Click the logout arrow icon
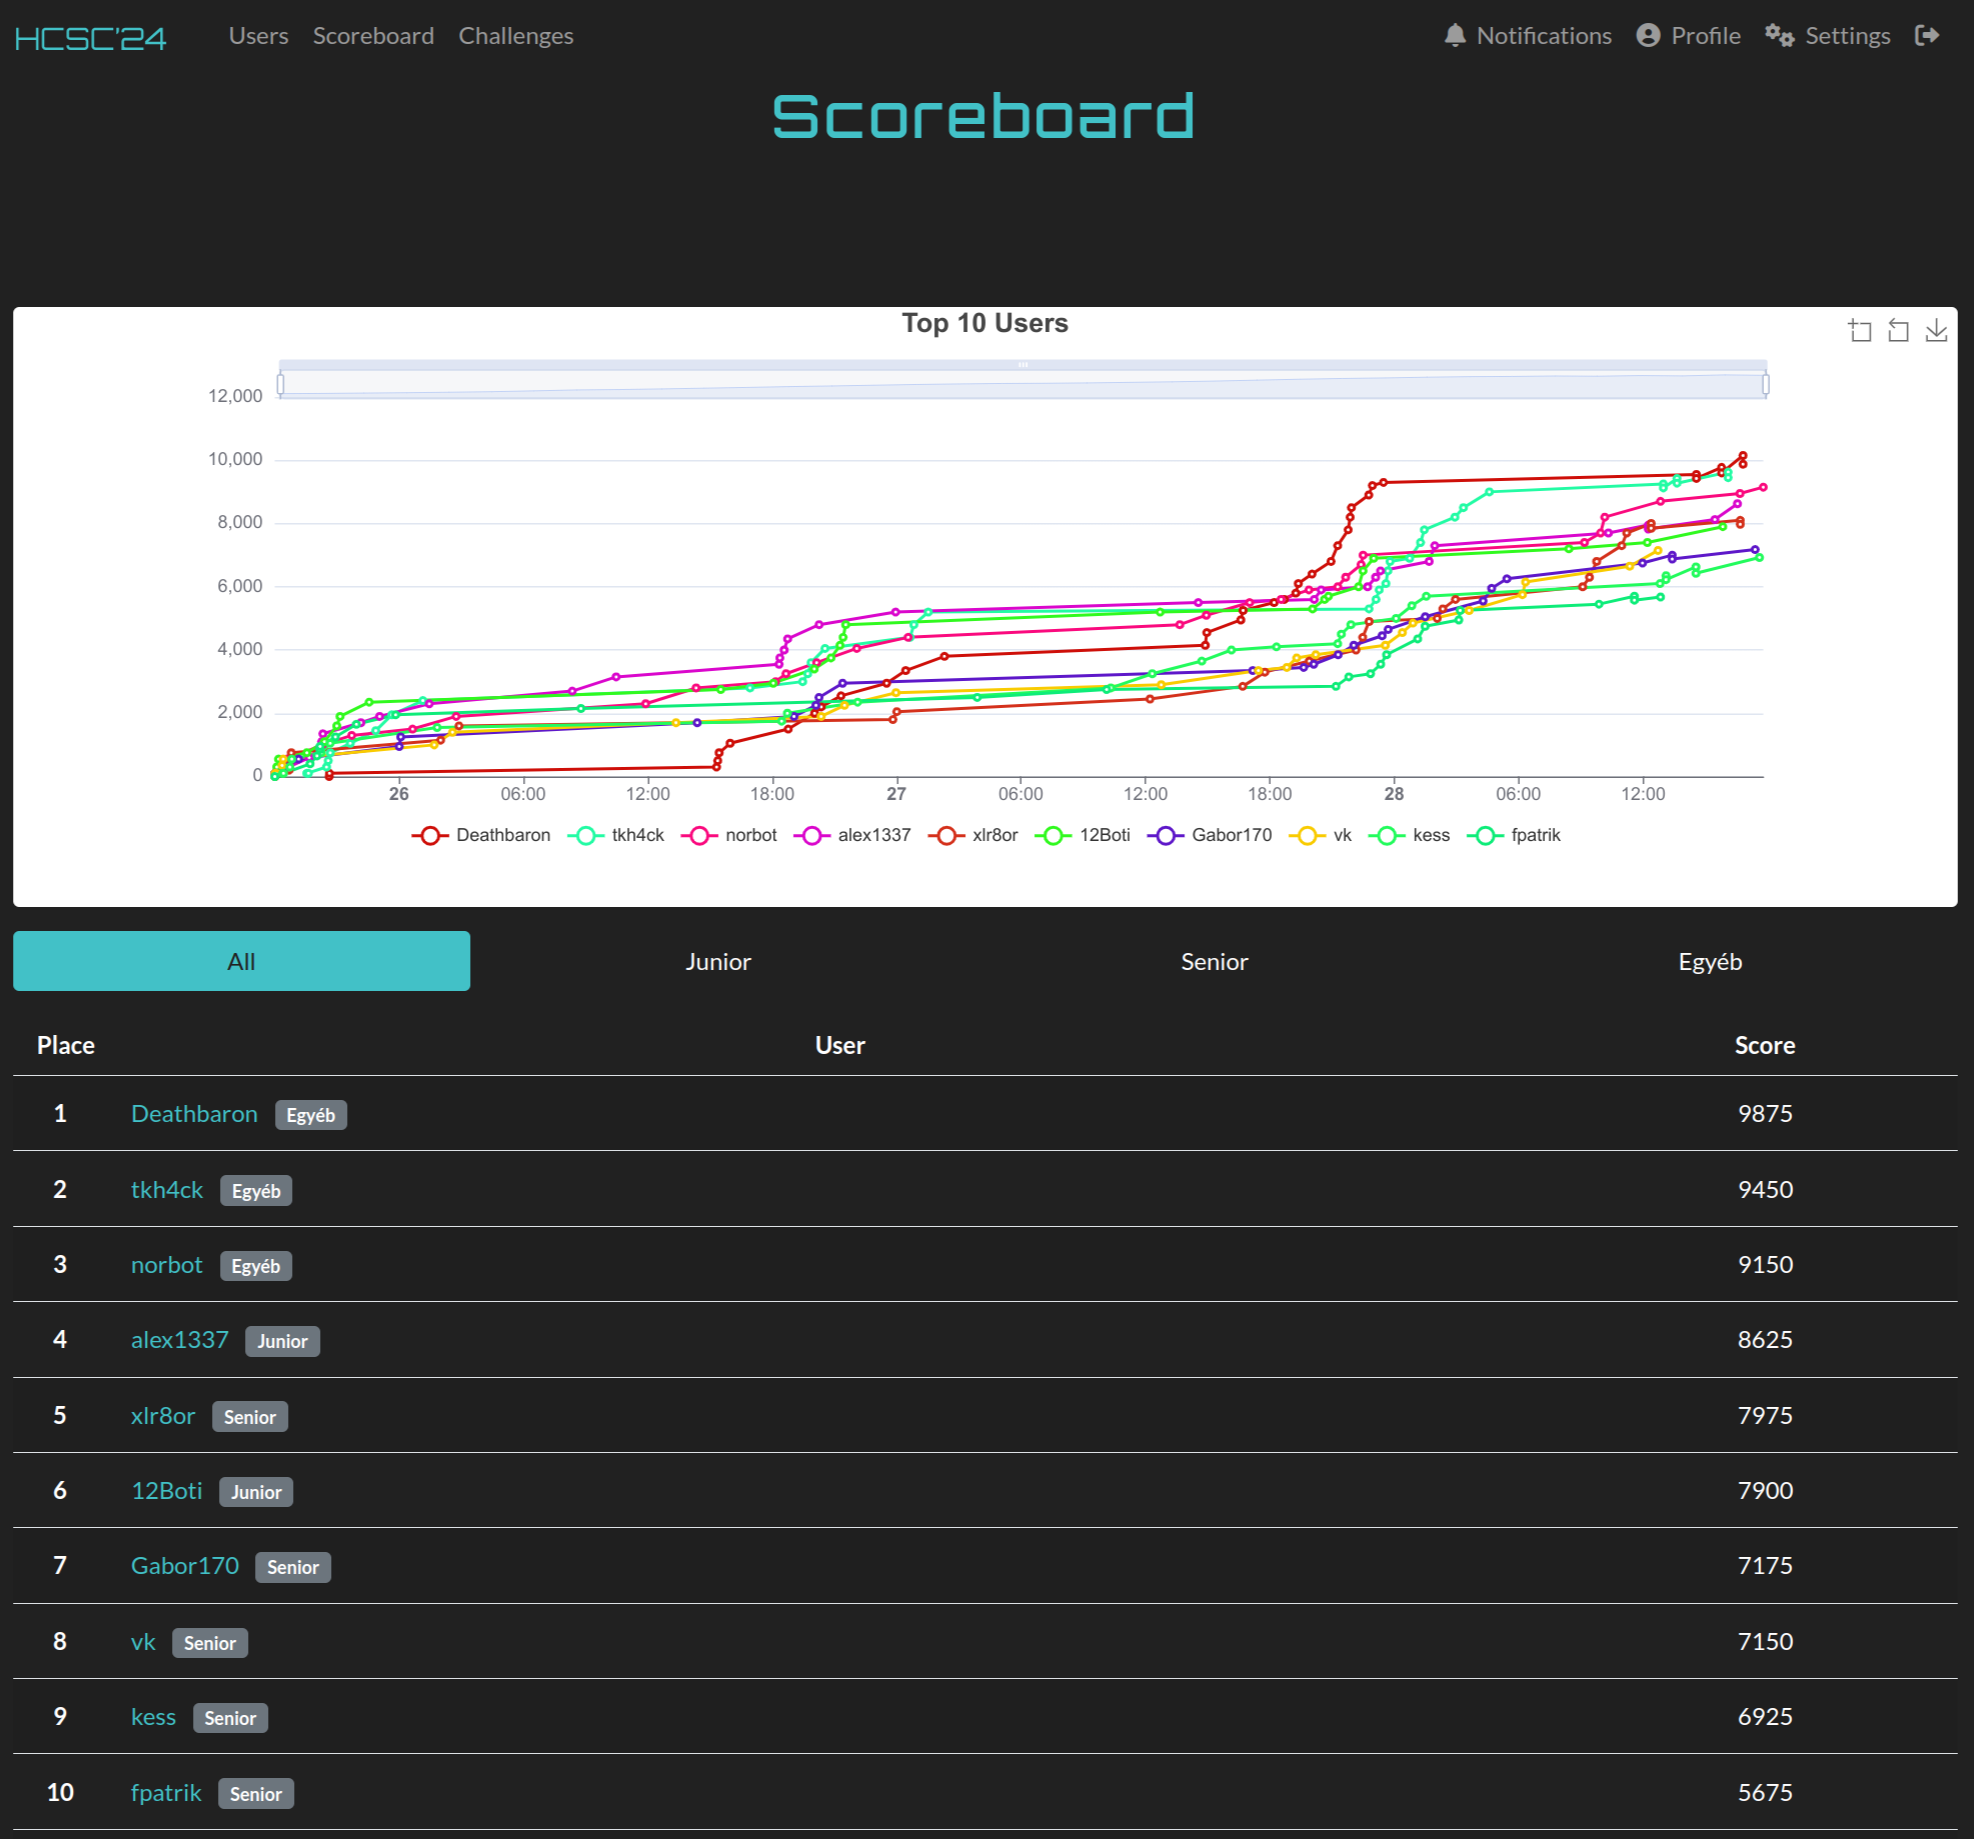This screenshot has width=1974, height=1839. click(x=1927, y=36)
